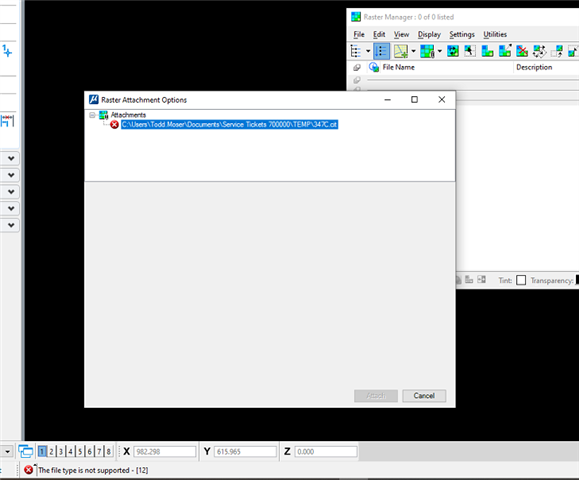Click the greyed-out Attach button

tap(376, 396)
